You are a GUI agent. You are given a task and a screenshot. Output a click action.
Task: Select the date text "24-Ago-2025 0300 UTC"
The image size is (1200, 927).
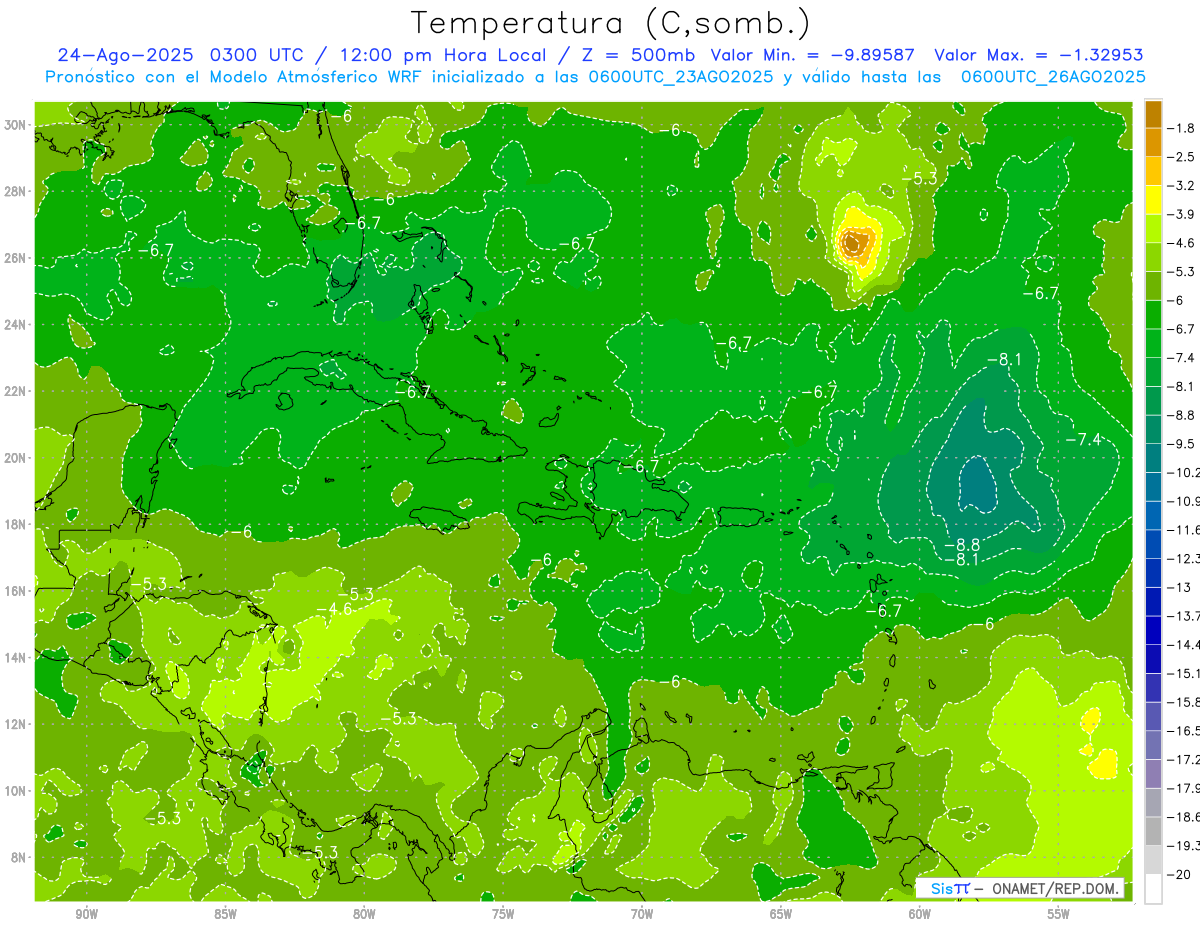tap(182, 55)
